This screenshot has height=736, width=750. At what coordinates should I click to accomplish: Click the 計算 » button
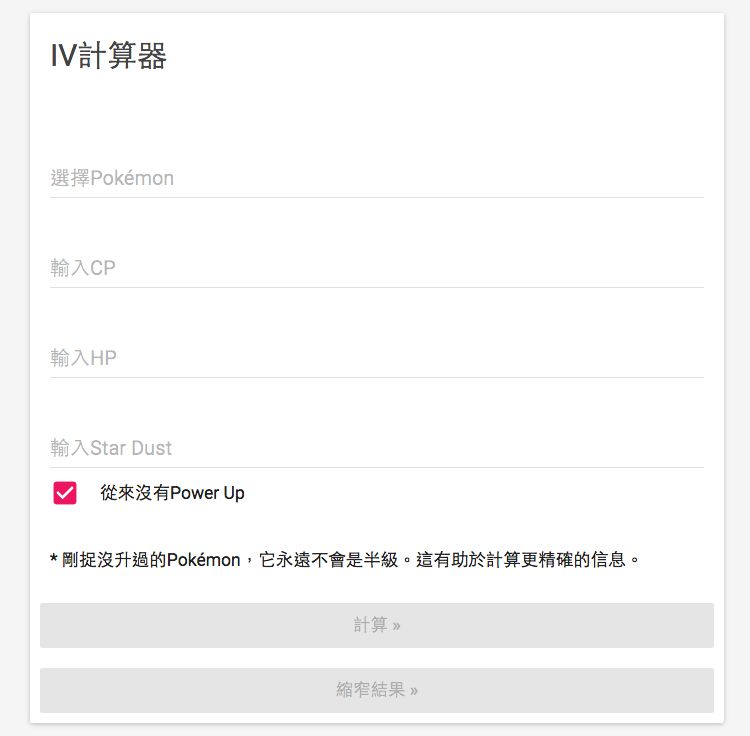(x=376, y=625)
